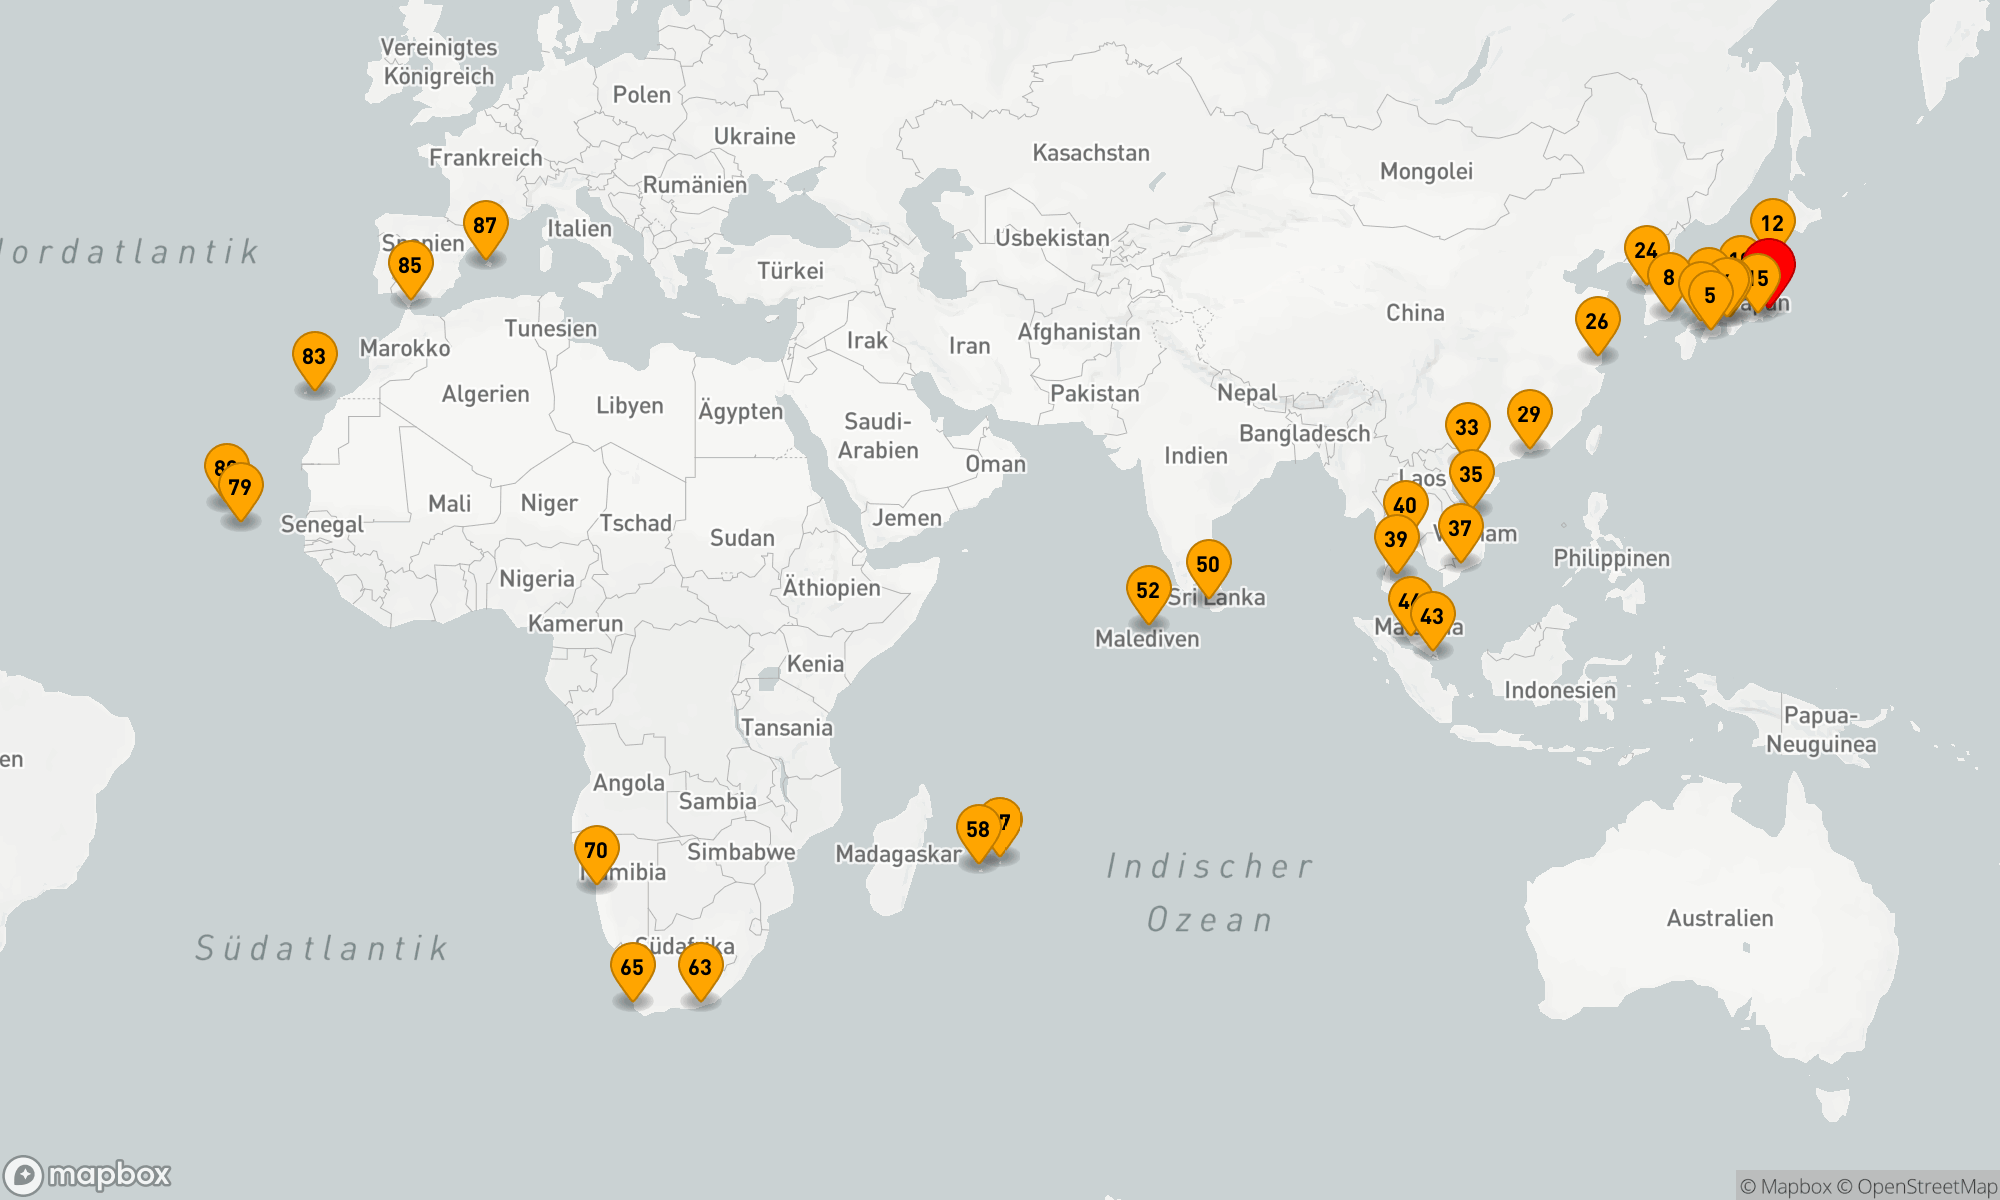Open marker 39 in Thailand
This screenshot has width=2000, height=1200.
coord(1396,540)
